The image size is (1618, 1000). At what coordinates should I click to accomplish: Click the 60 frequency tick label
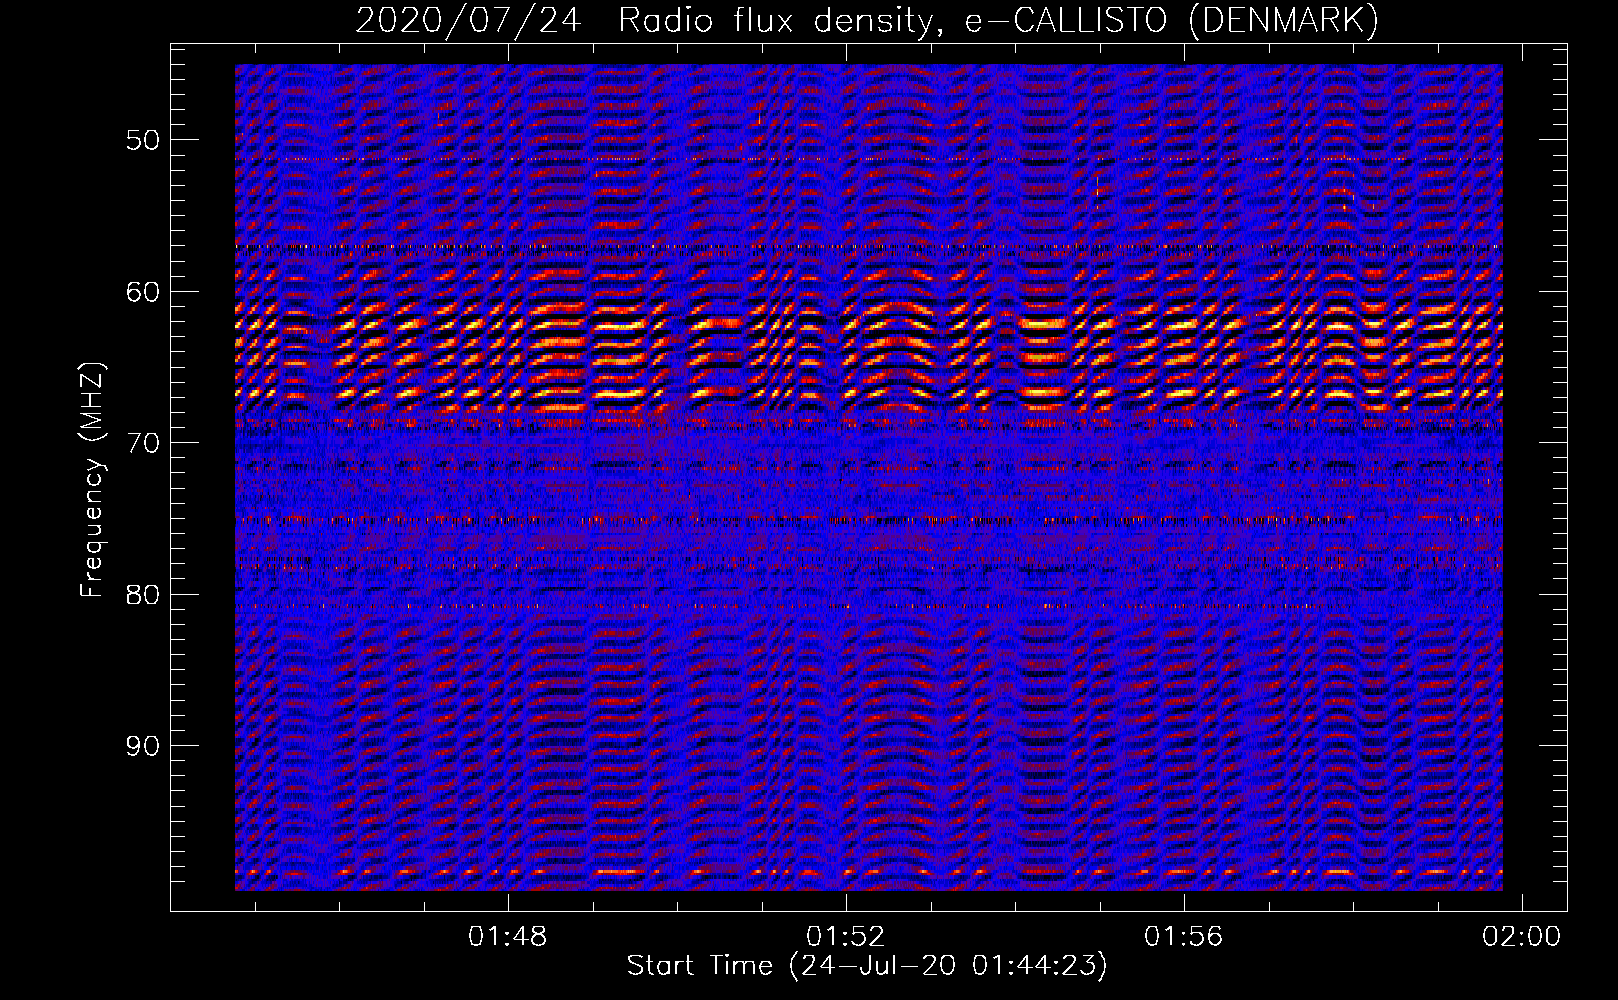(143, 292)
